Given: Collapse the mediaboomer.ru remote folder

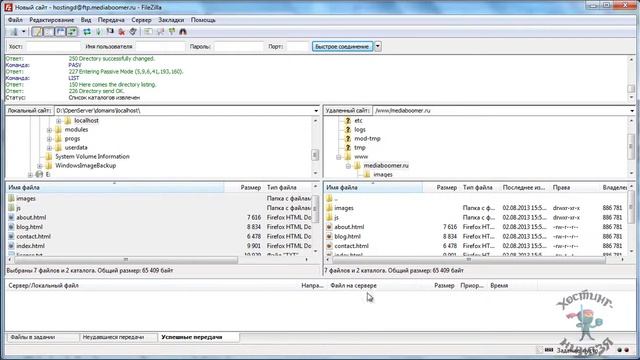Looking at the screenshot, I should click(348, 166).
